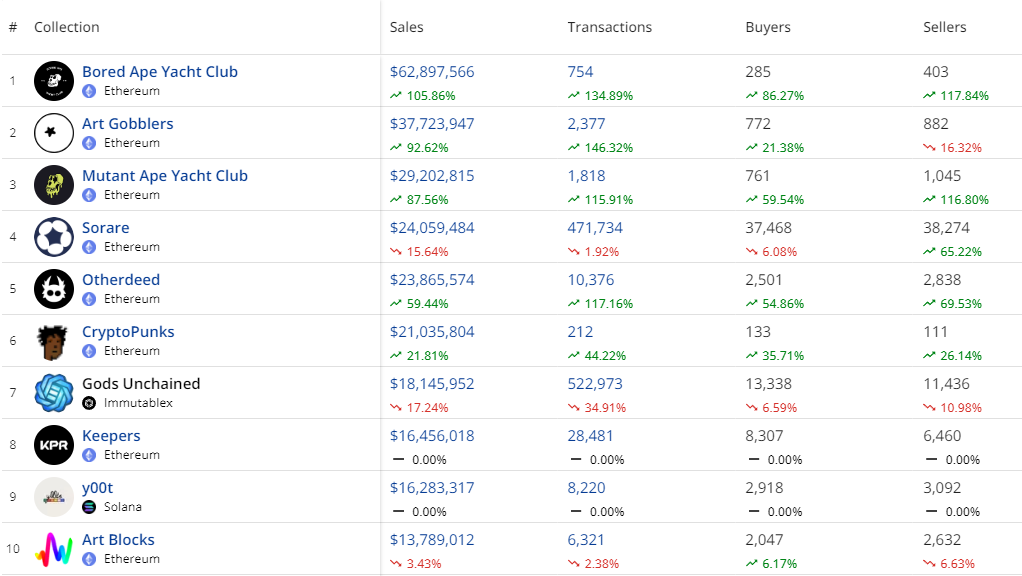Click the Gods Unchained blue icon

click(x=54, y=393)
